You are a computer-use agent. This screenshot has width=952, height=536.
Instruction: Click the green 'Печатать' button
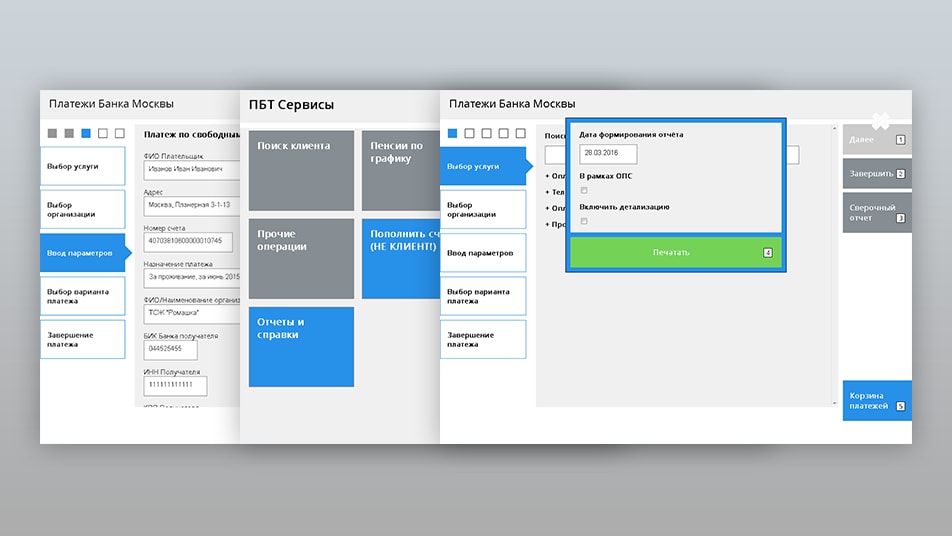coord(676,253)
